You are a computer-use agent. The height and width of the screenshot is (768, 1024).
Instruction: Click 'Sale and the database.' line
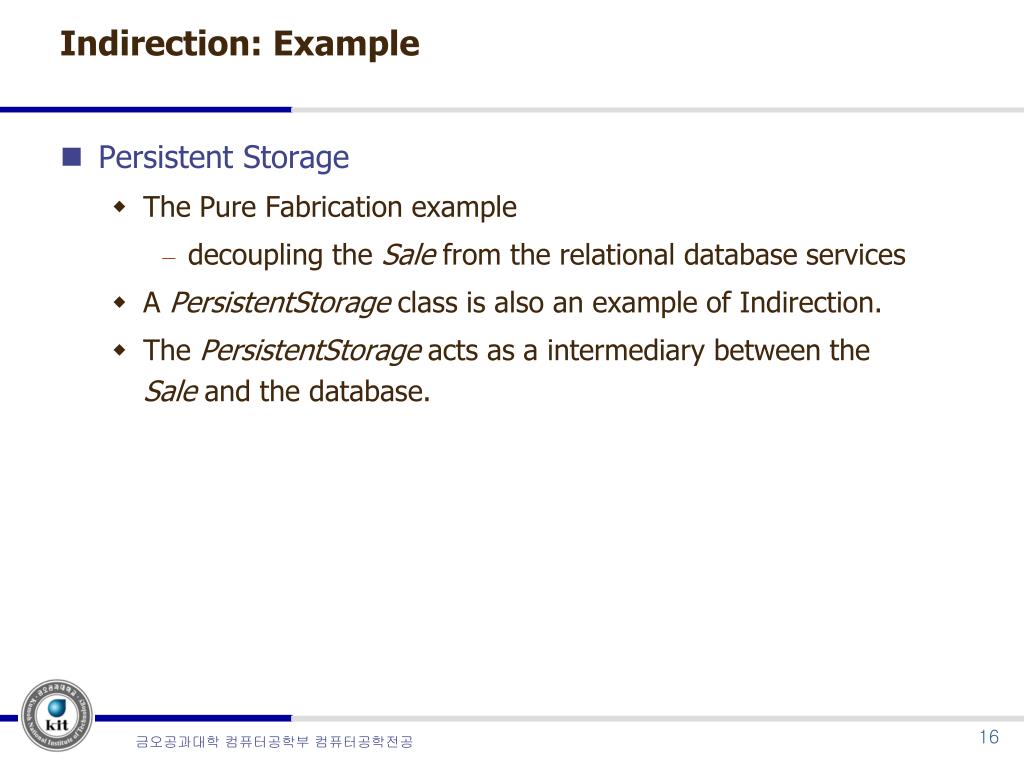(x=287, y=392)
